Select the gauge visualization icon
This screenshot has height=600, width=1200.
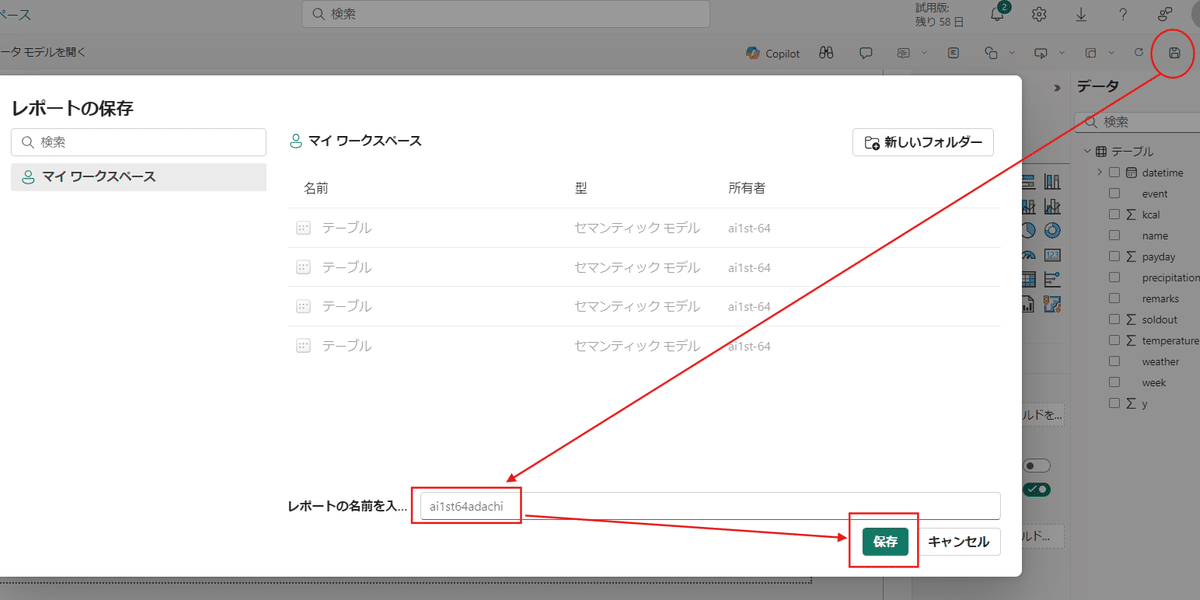click(1028, 254)
